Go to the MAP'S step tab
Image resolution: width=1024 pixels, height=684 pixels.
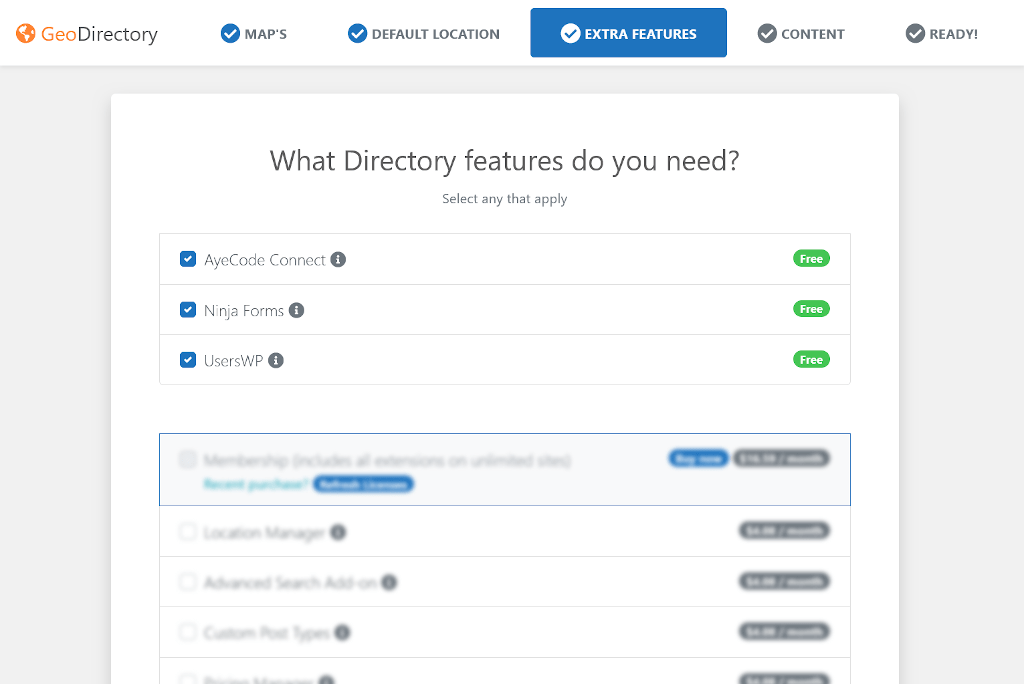pos(254,34)
